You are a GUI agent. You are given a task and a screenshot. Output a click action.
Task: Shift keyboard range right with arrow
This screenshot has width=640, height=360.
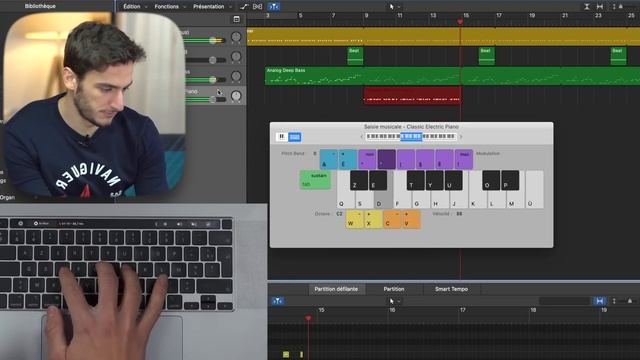coord(461,137)
